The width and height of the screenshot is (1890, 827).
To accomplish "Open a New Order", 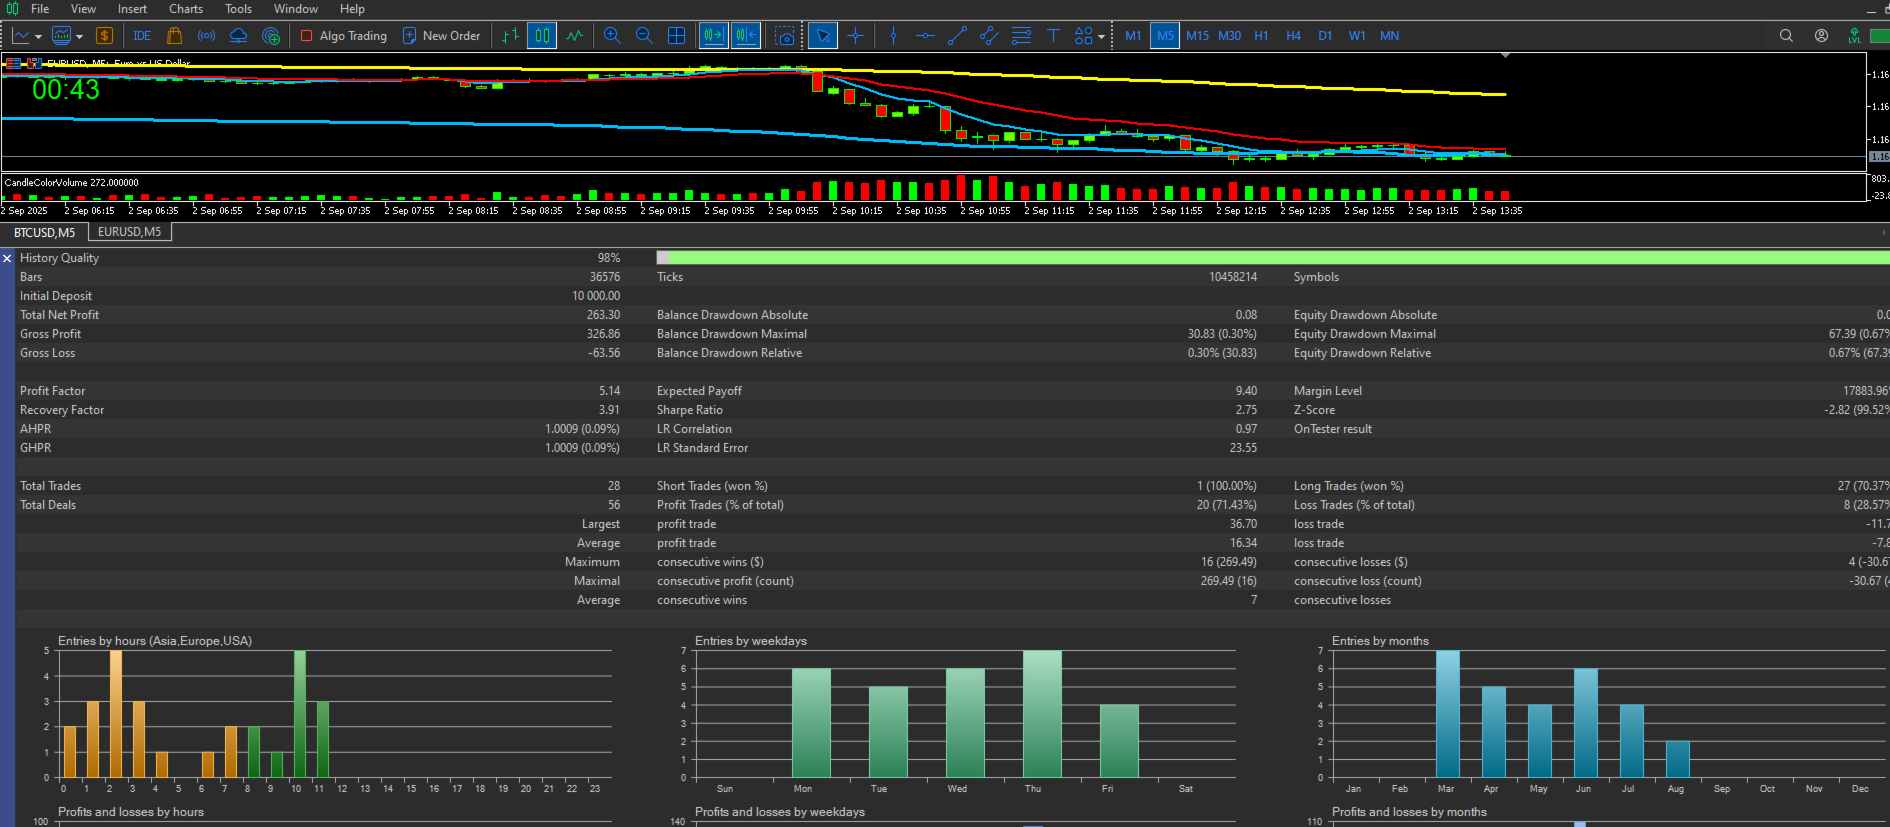I will coord(441,36).
